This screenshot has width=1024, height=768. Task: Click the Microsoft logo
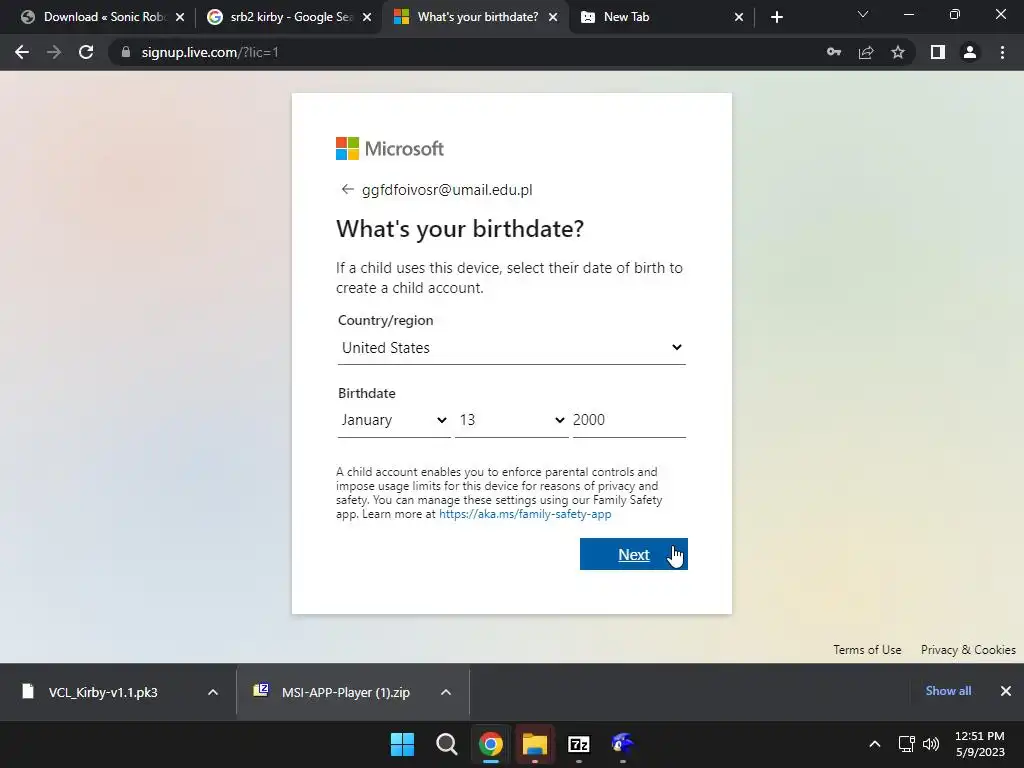click(x=390, y=149)
